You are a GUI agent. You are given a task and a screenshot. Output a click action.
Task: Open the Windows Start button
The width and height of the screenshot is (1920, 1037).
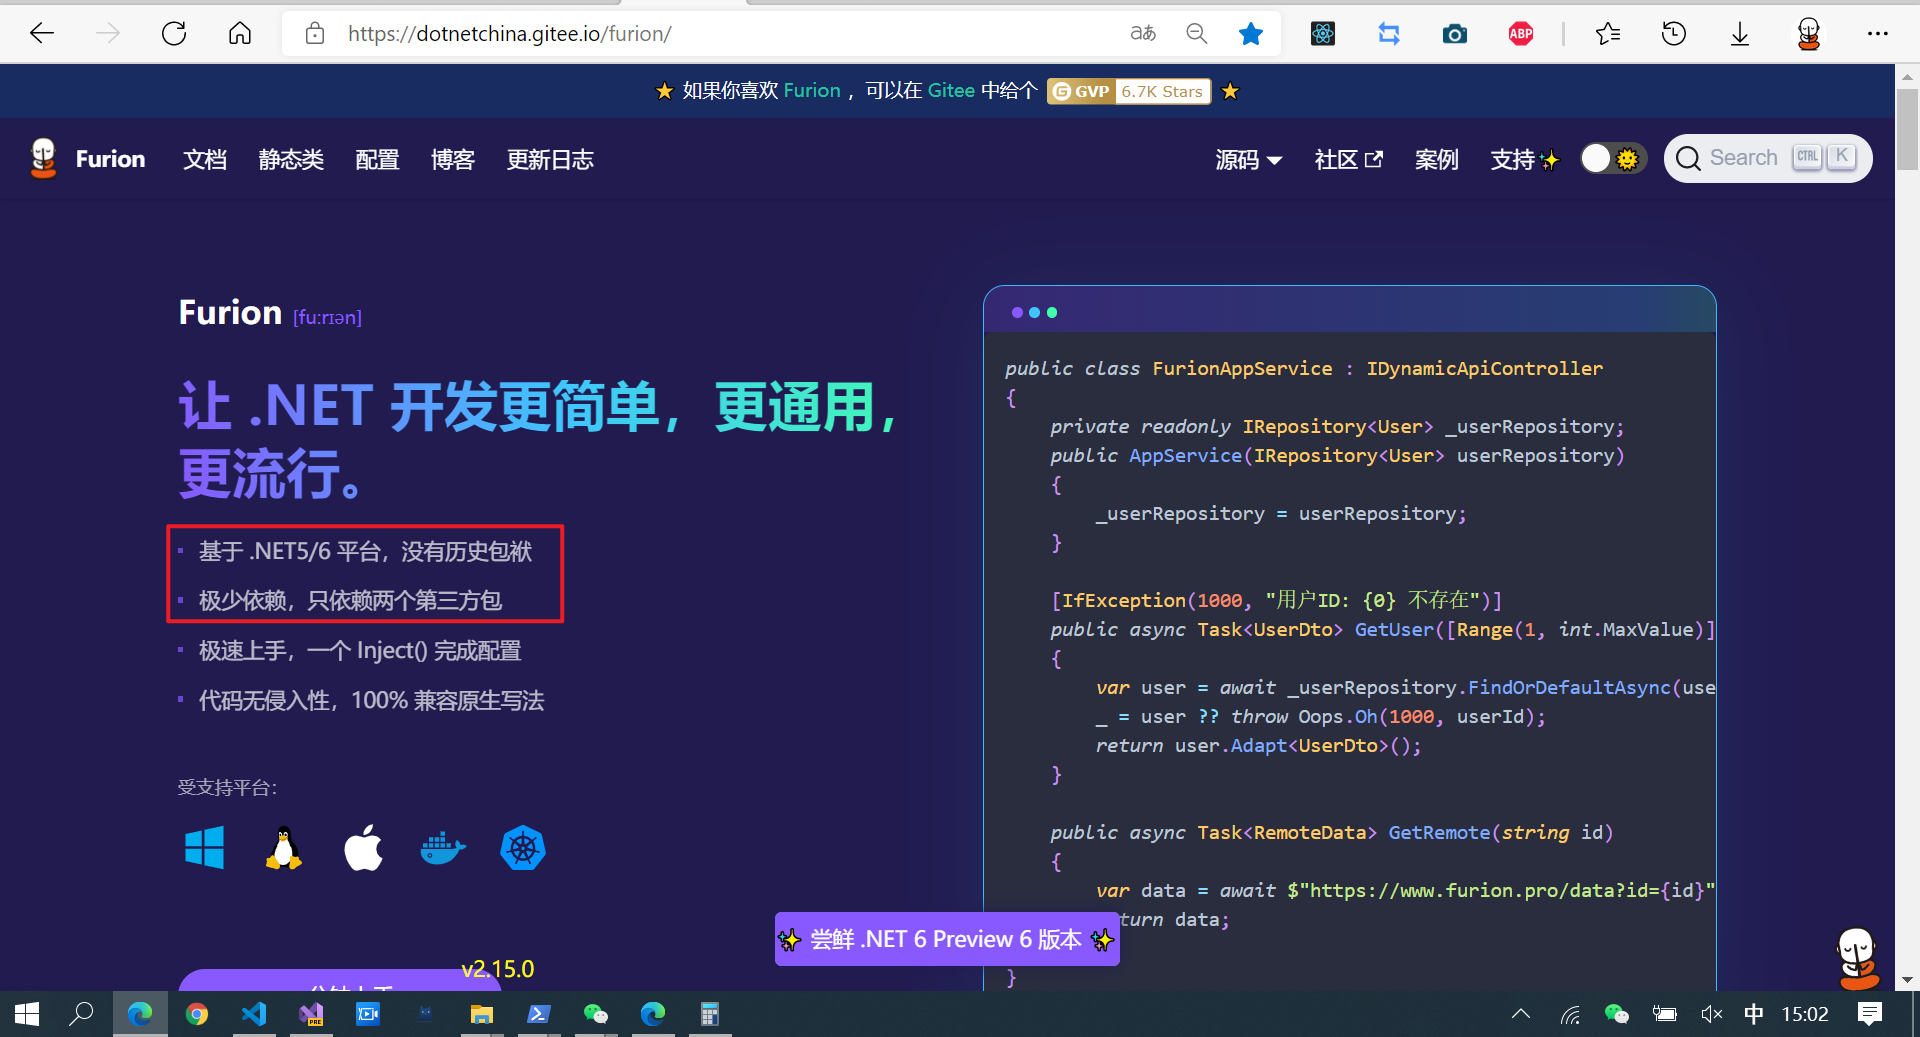pos(27,1014)
